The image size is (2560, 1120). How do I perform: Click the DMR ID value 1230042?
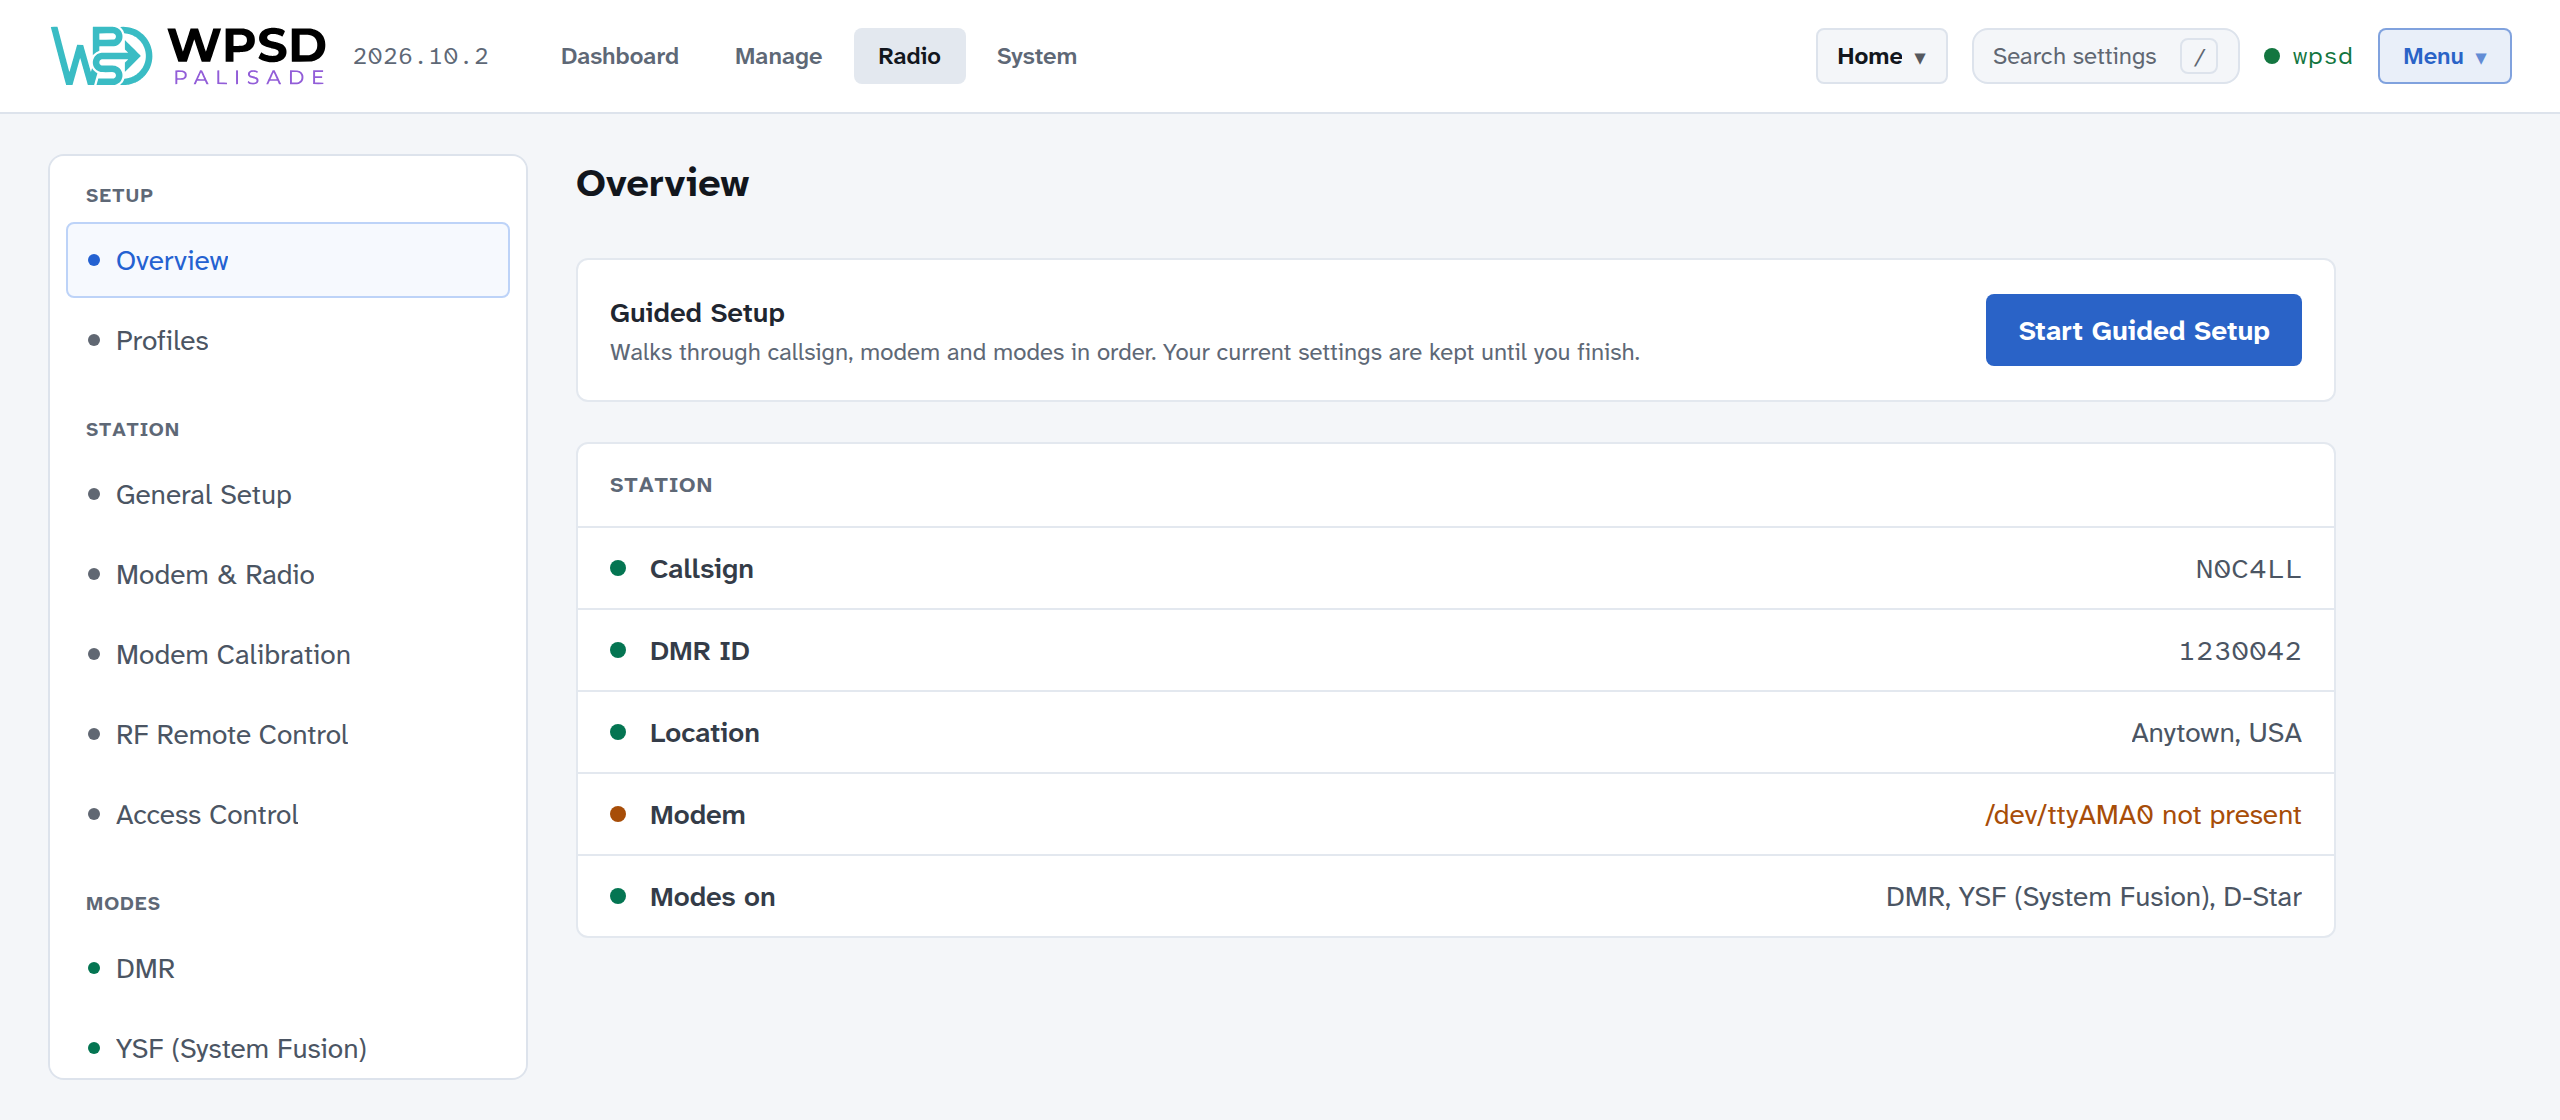[x=2240, y=651]
